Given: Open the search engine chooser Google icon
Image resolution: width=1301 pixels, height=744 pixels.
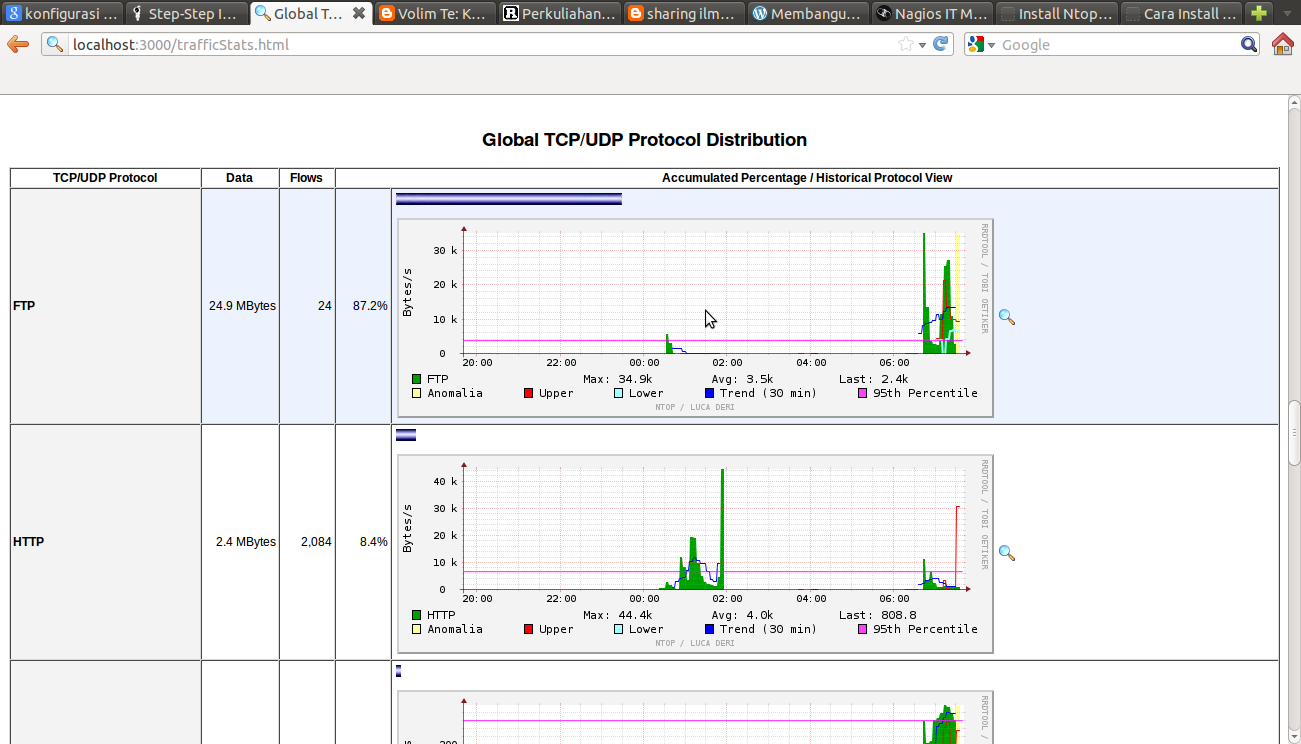Looking at the screenshot, I should tap(977, 44).
